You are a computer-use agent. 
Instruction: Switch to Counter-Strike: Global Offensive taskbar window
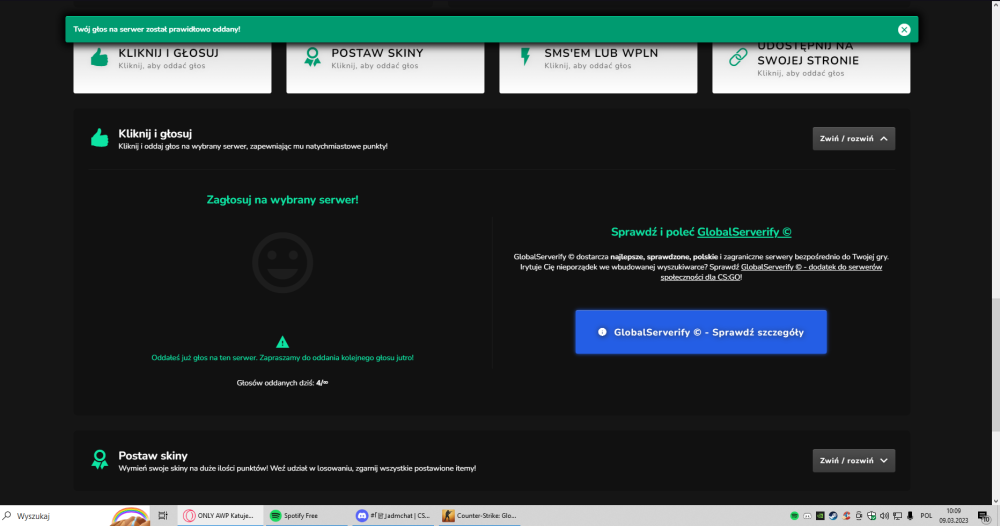[479, 516]
